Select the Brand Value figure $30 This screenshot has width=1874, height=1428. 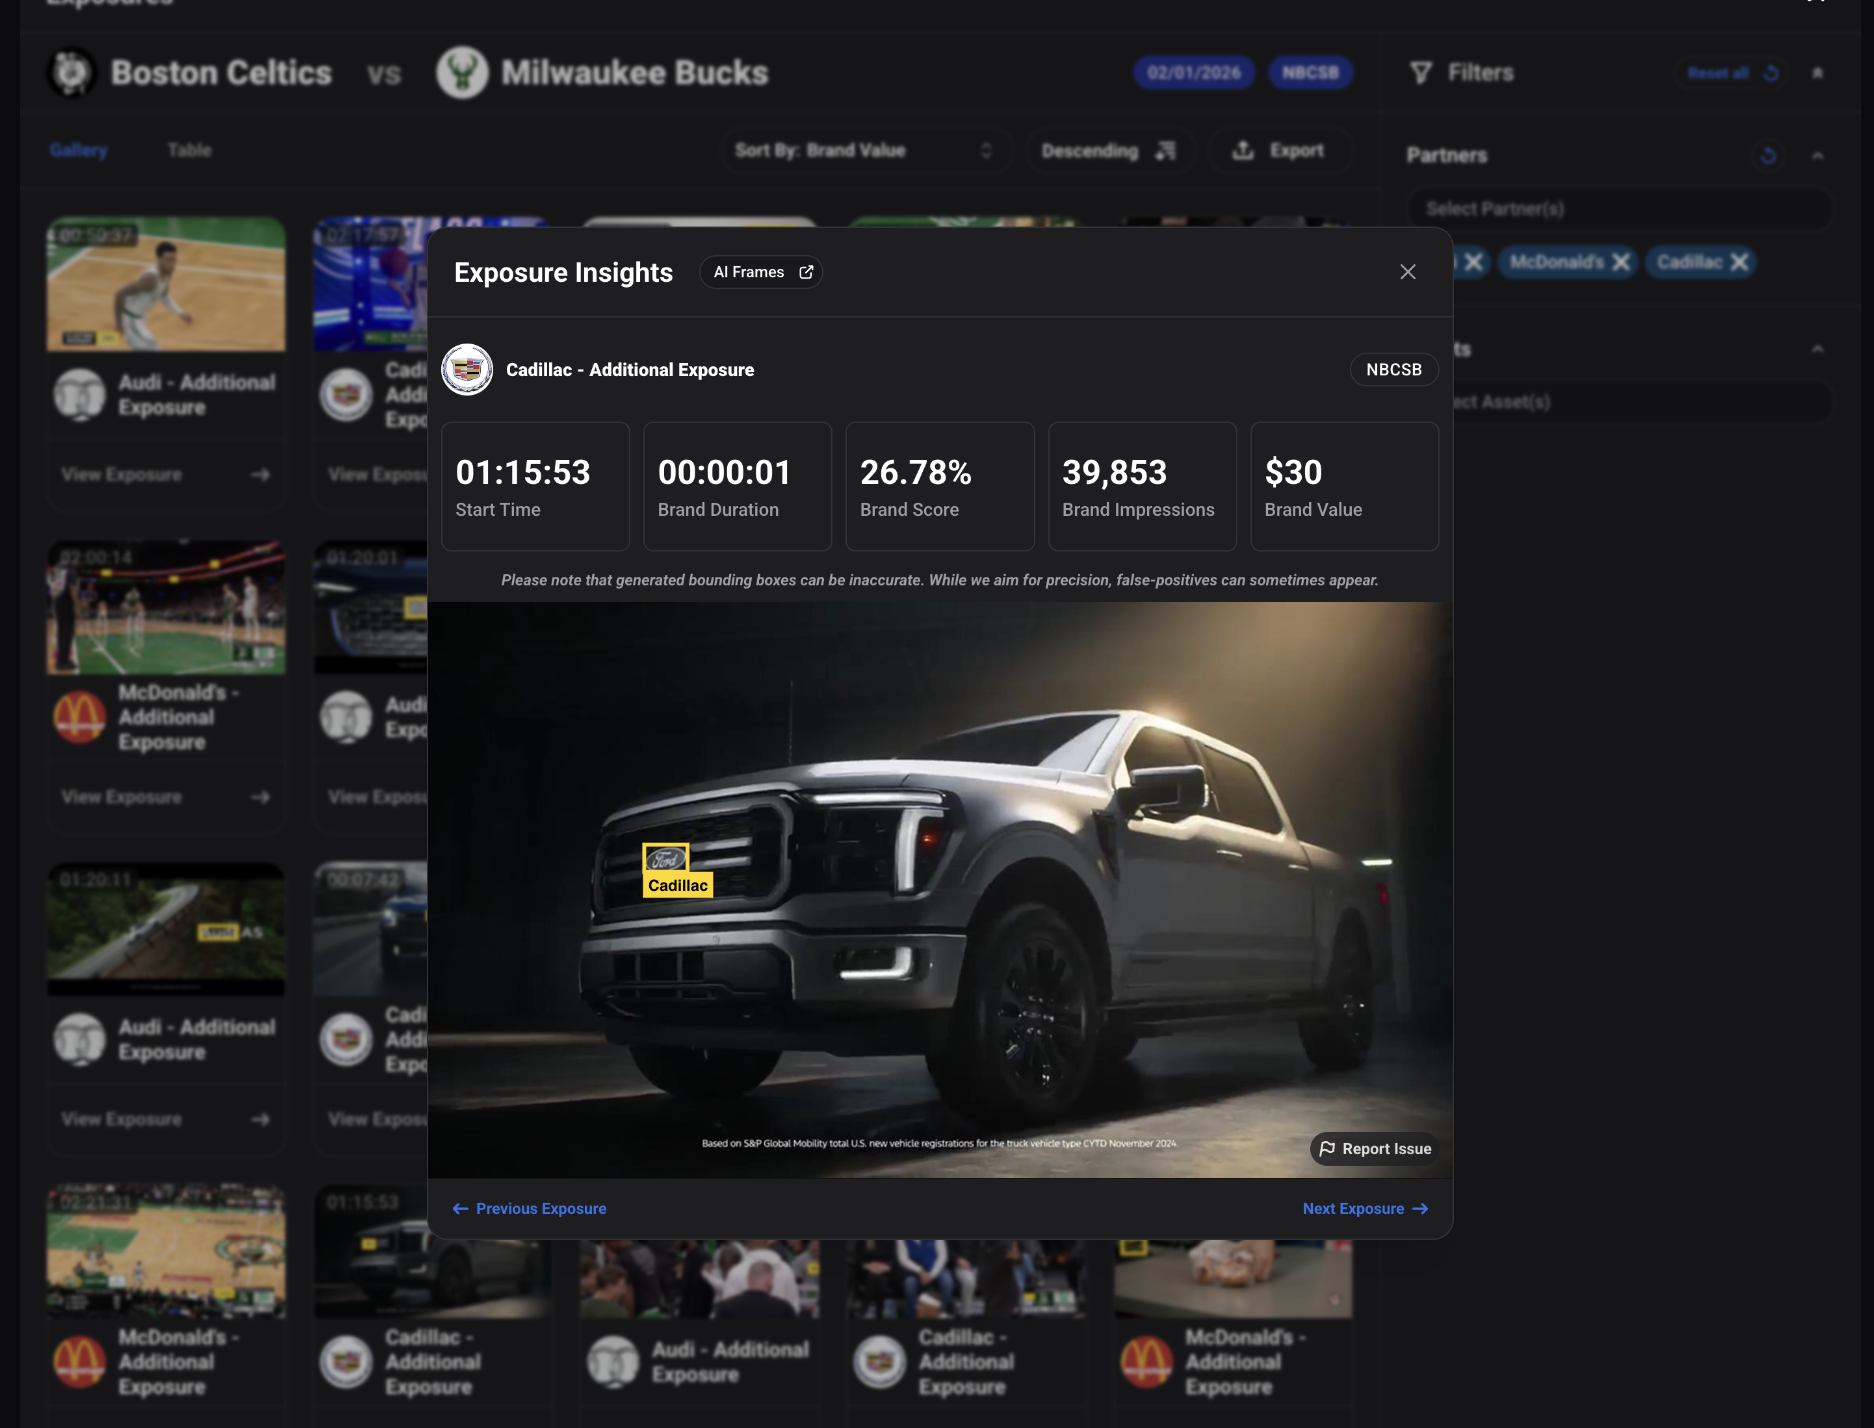click(x=1293, y=472)
